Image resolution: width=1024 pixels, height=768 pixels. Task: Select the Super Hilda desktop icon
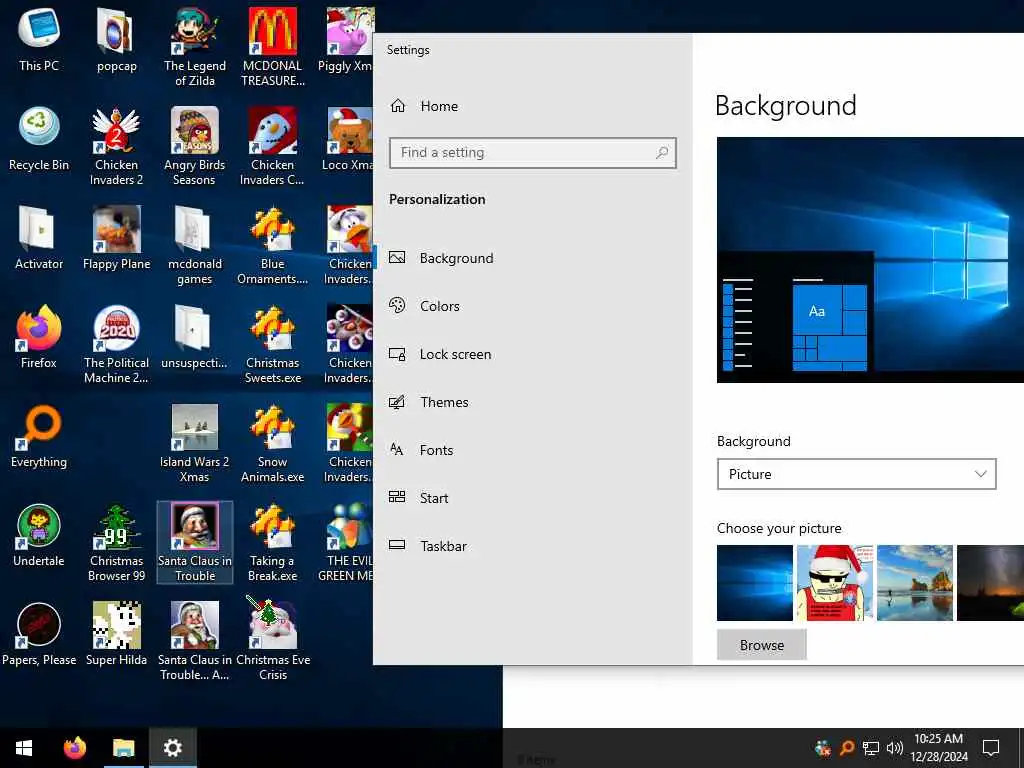[116, 635]
